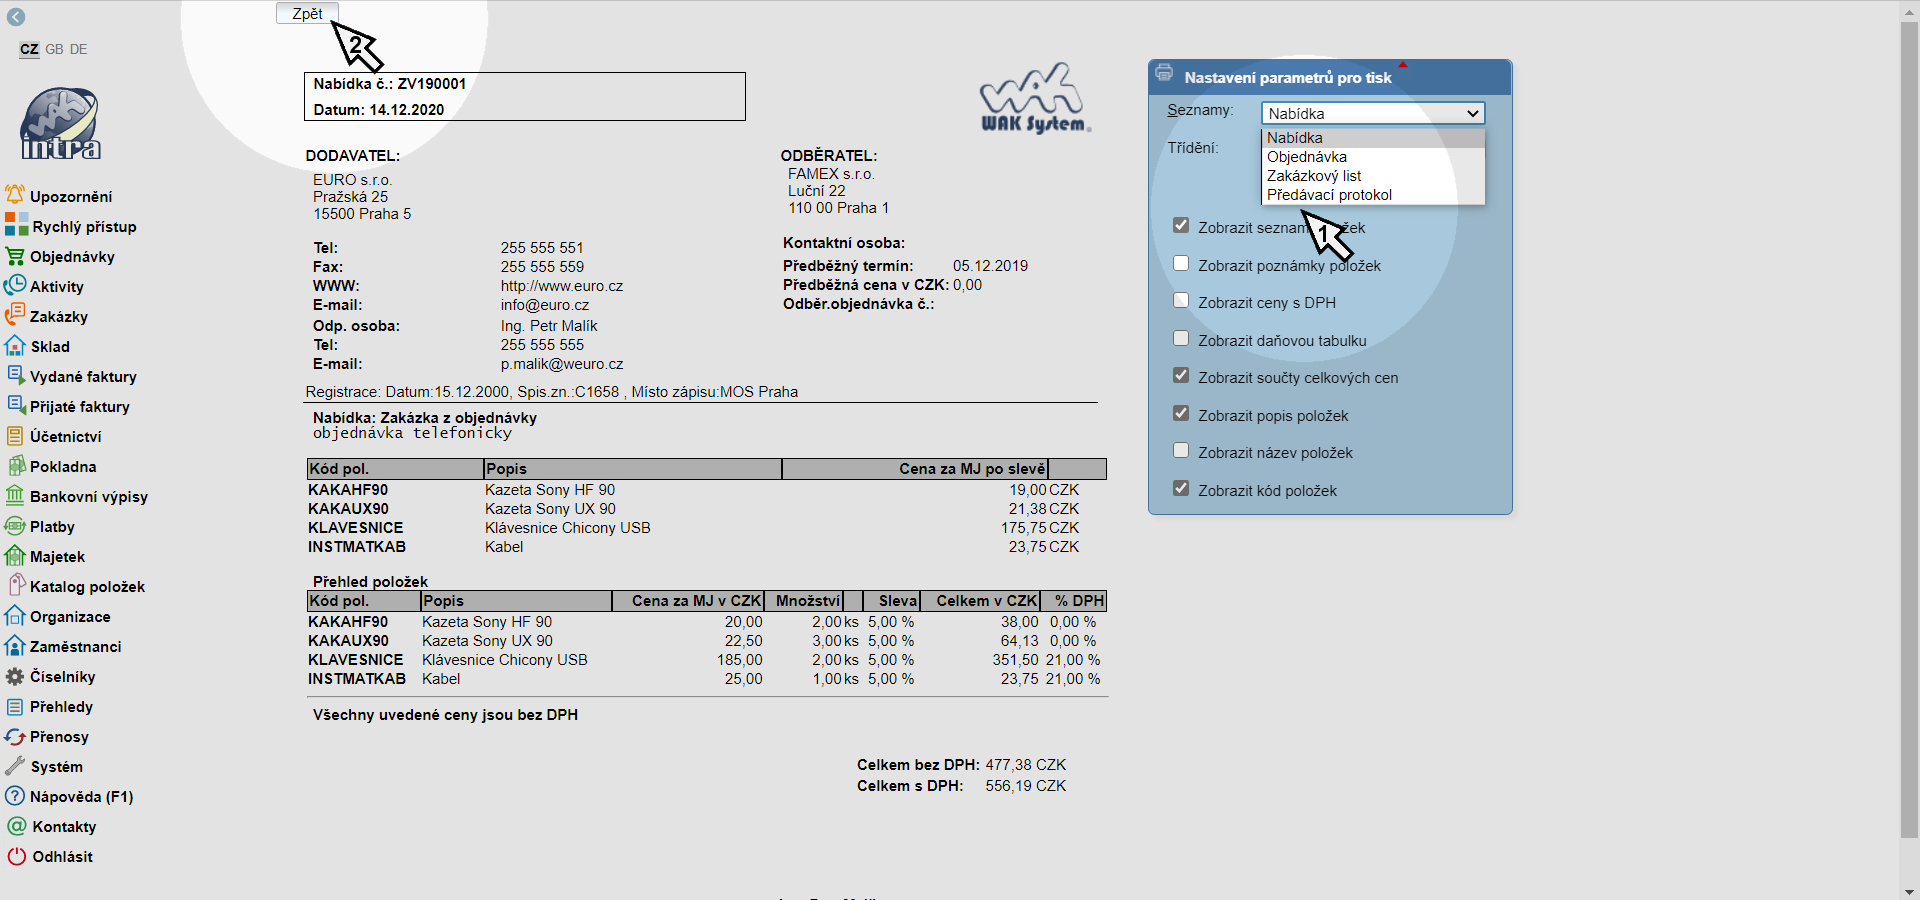
Task: Choose Zakázkový list option
Action: click(x=1373, y=176)
